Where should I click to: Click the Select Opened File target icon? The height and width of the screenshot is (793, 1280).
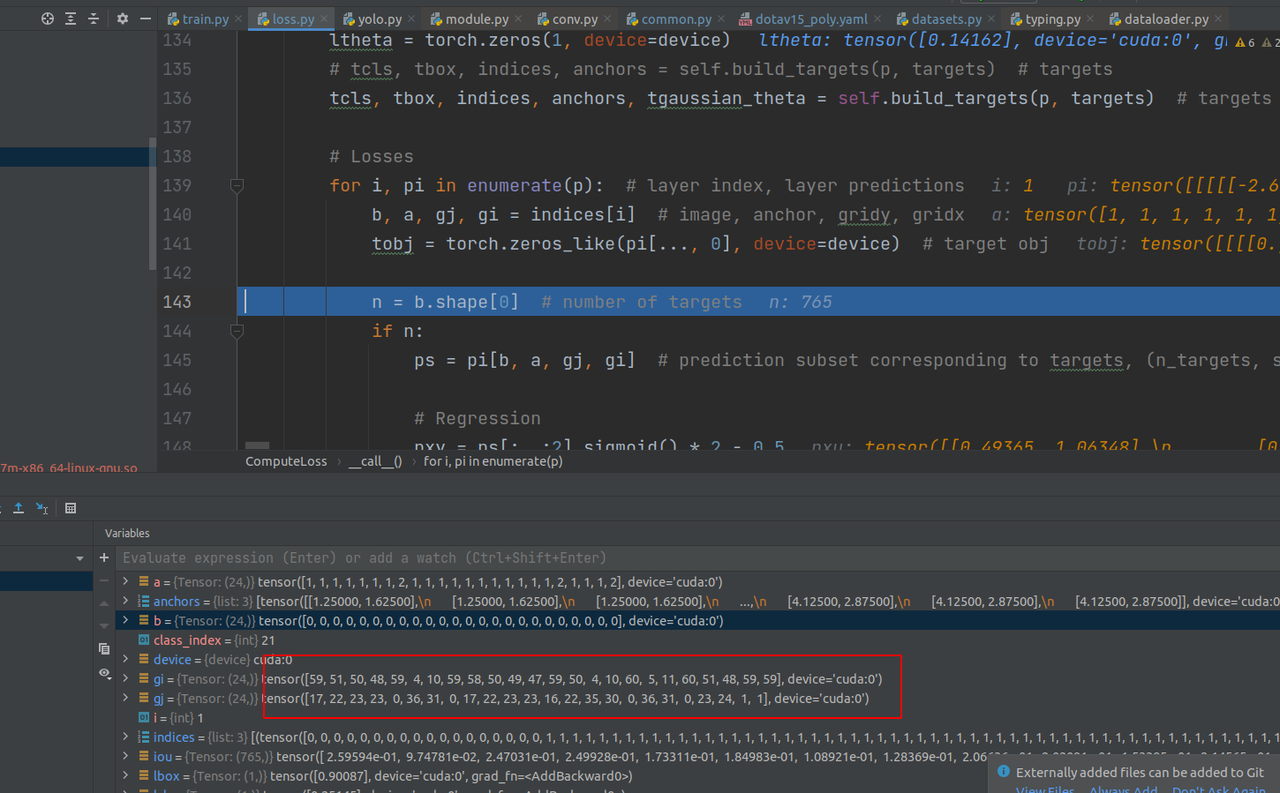coord(48,19)
